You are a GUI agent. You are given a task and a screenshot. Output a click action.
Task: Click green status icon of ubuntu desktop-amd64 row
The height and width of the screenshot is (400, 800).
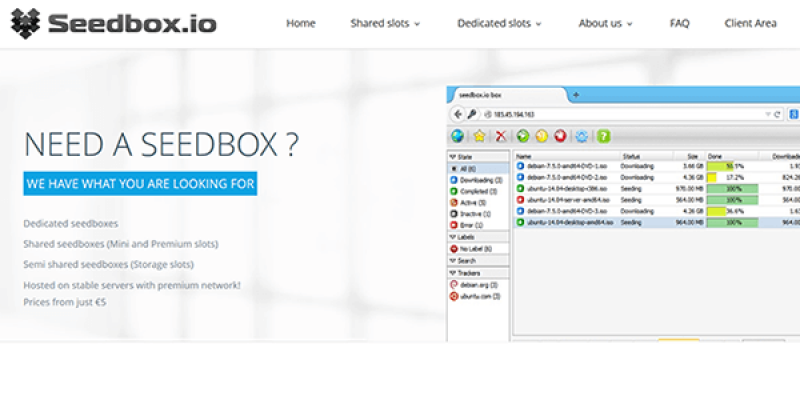(x=520, y=222)
